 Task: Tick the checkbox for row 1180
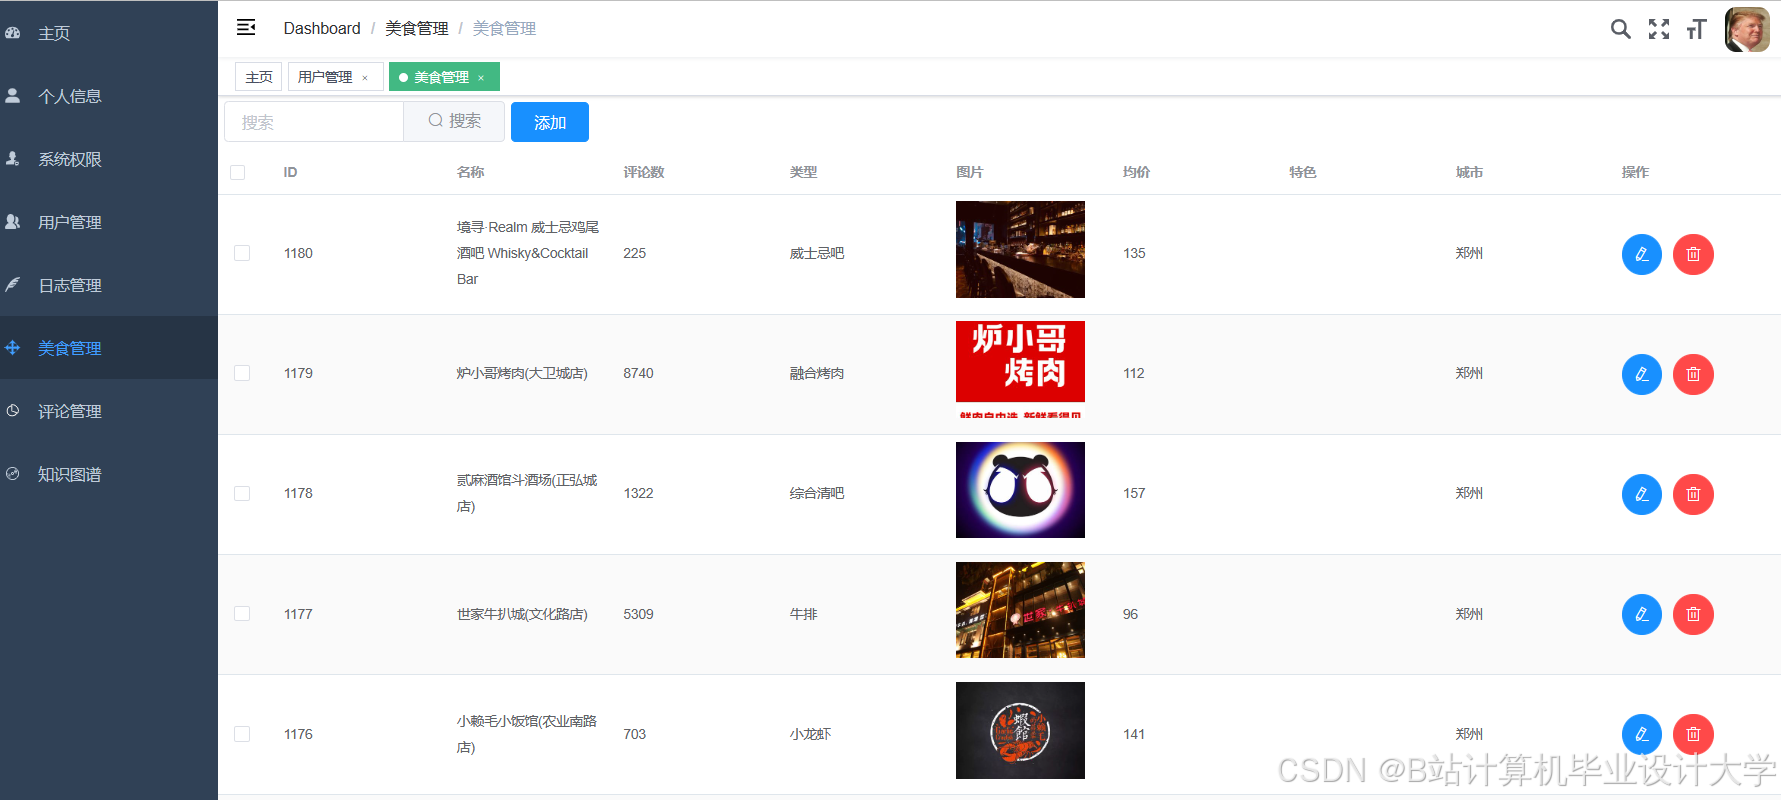pyautogui.click(x=242, y=253)
